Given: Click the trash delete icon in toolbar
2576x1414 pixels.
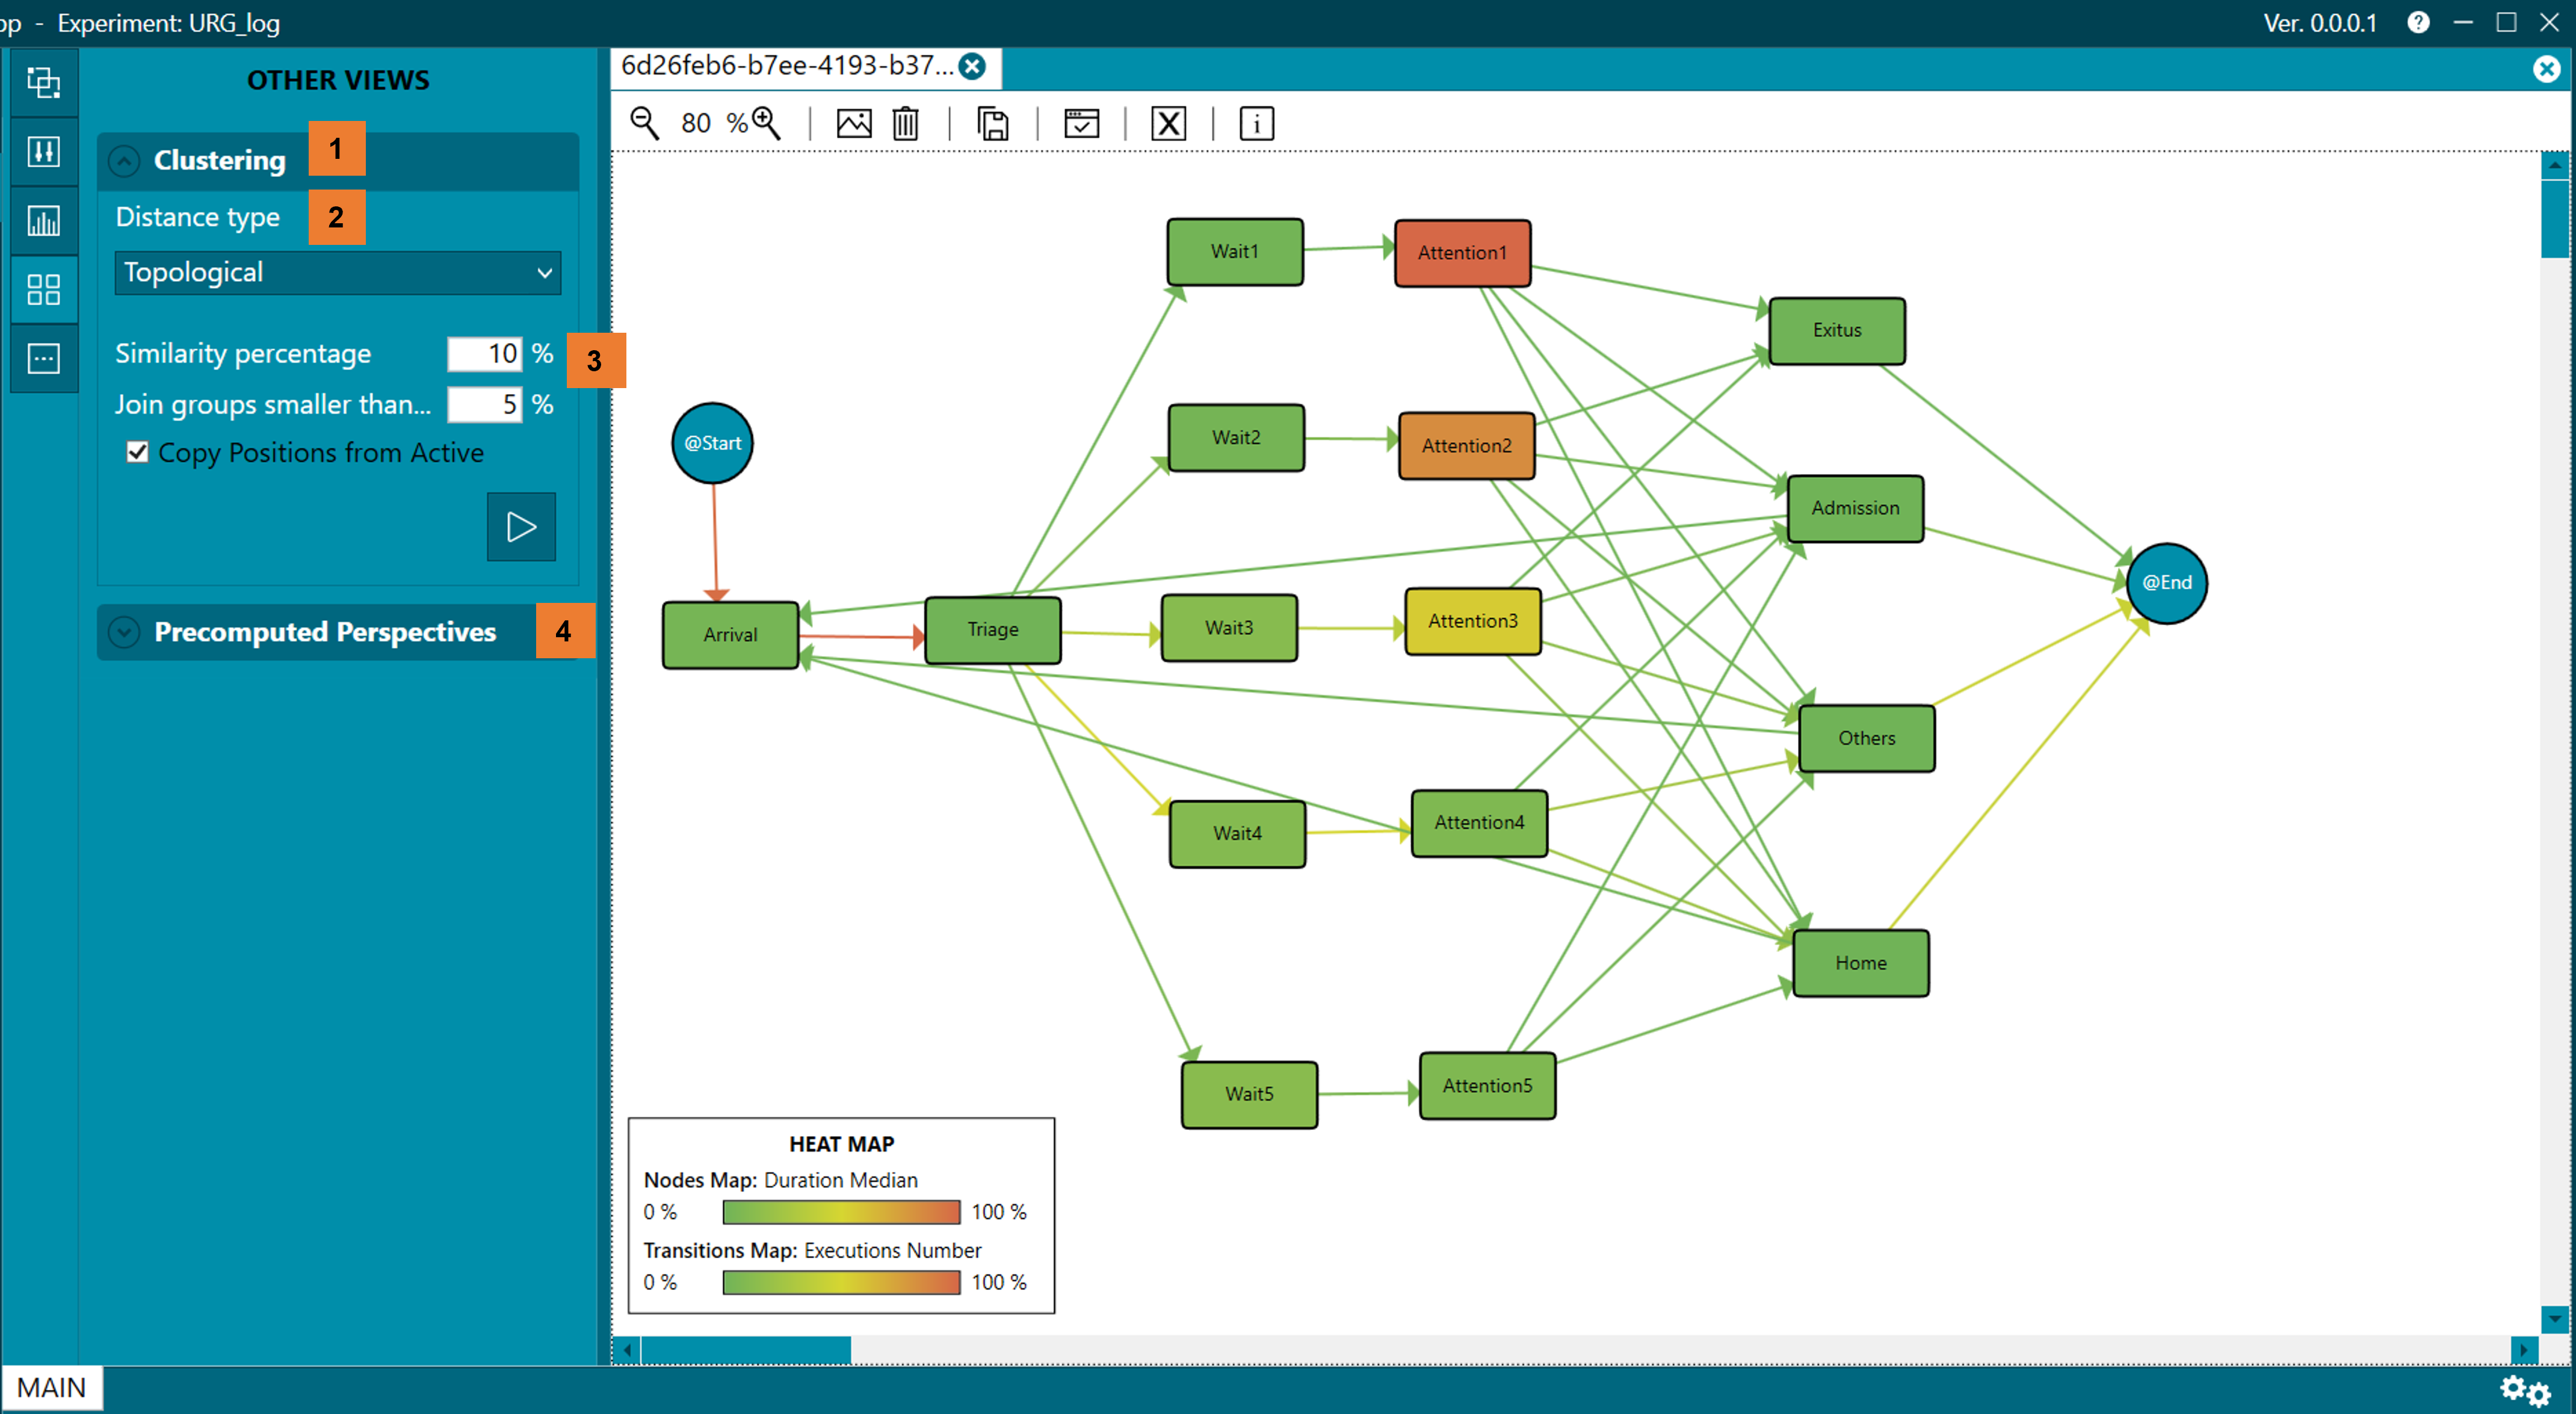Looking at the screenshot, I should [906, 124].
